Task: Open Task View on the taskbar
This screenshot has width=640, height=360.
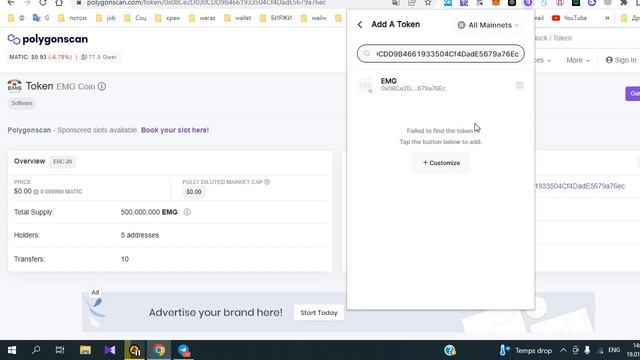Action: (60, 350)
